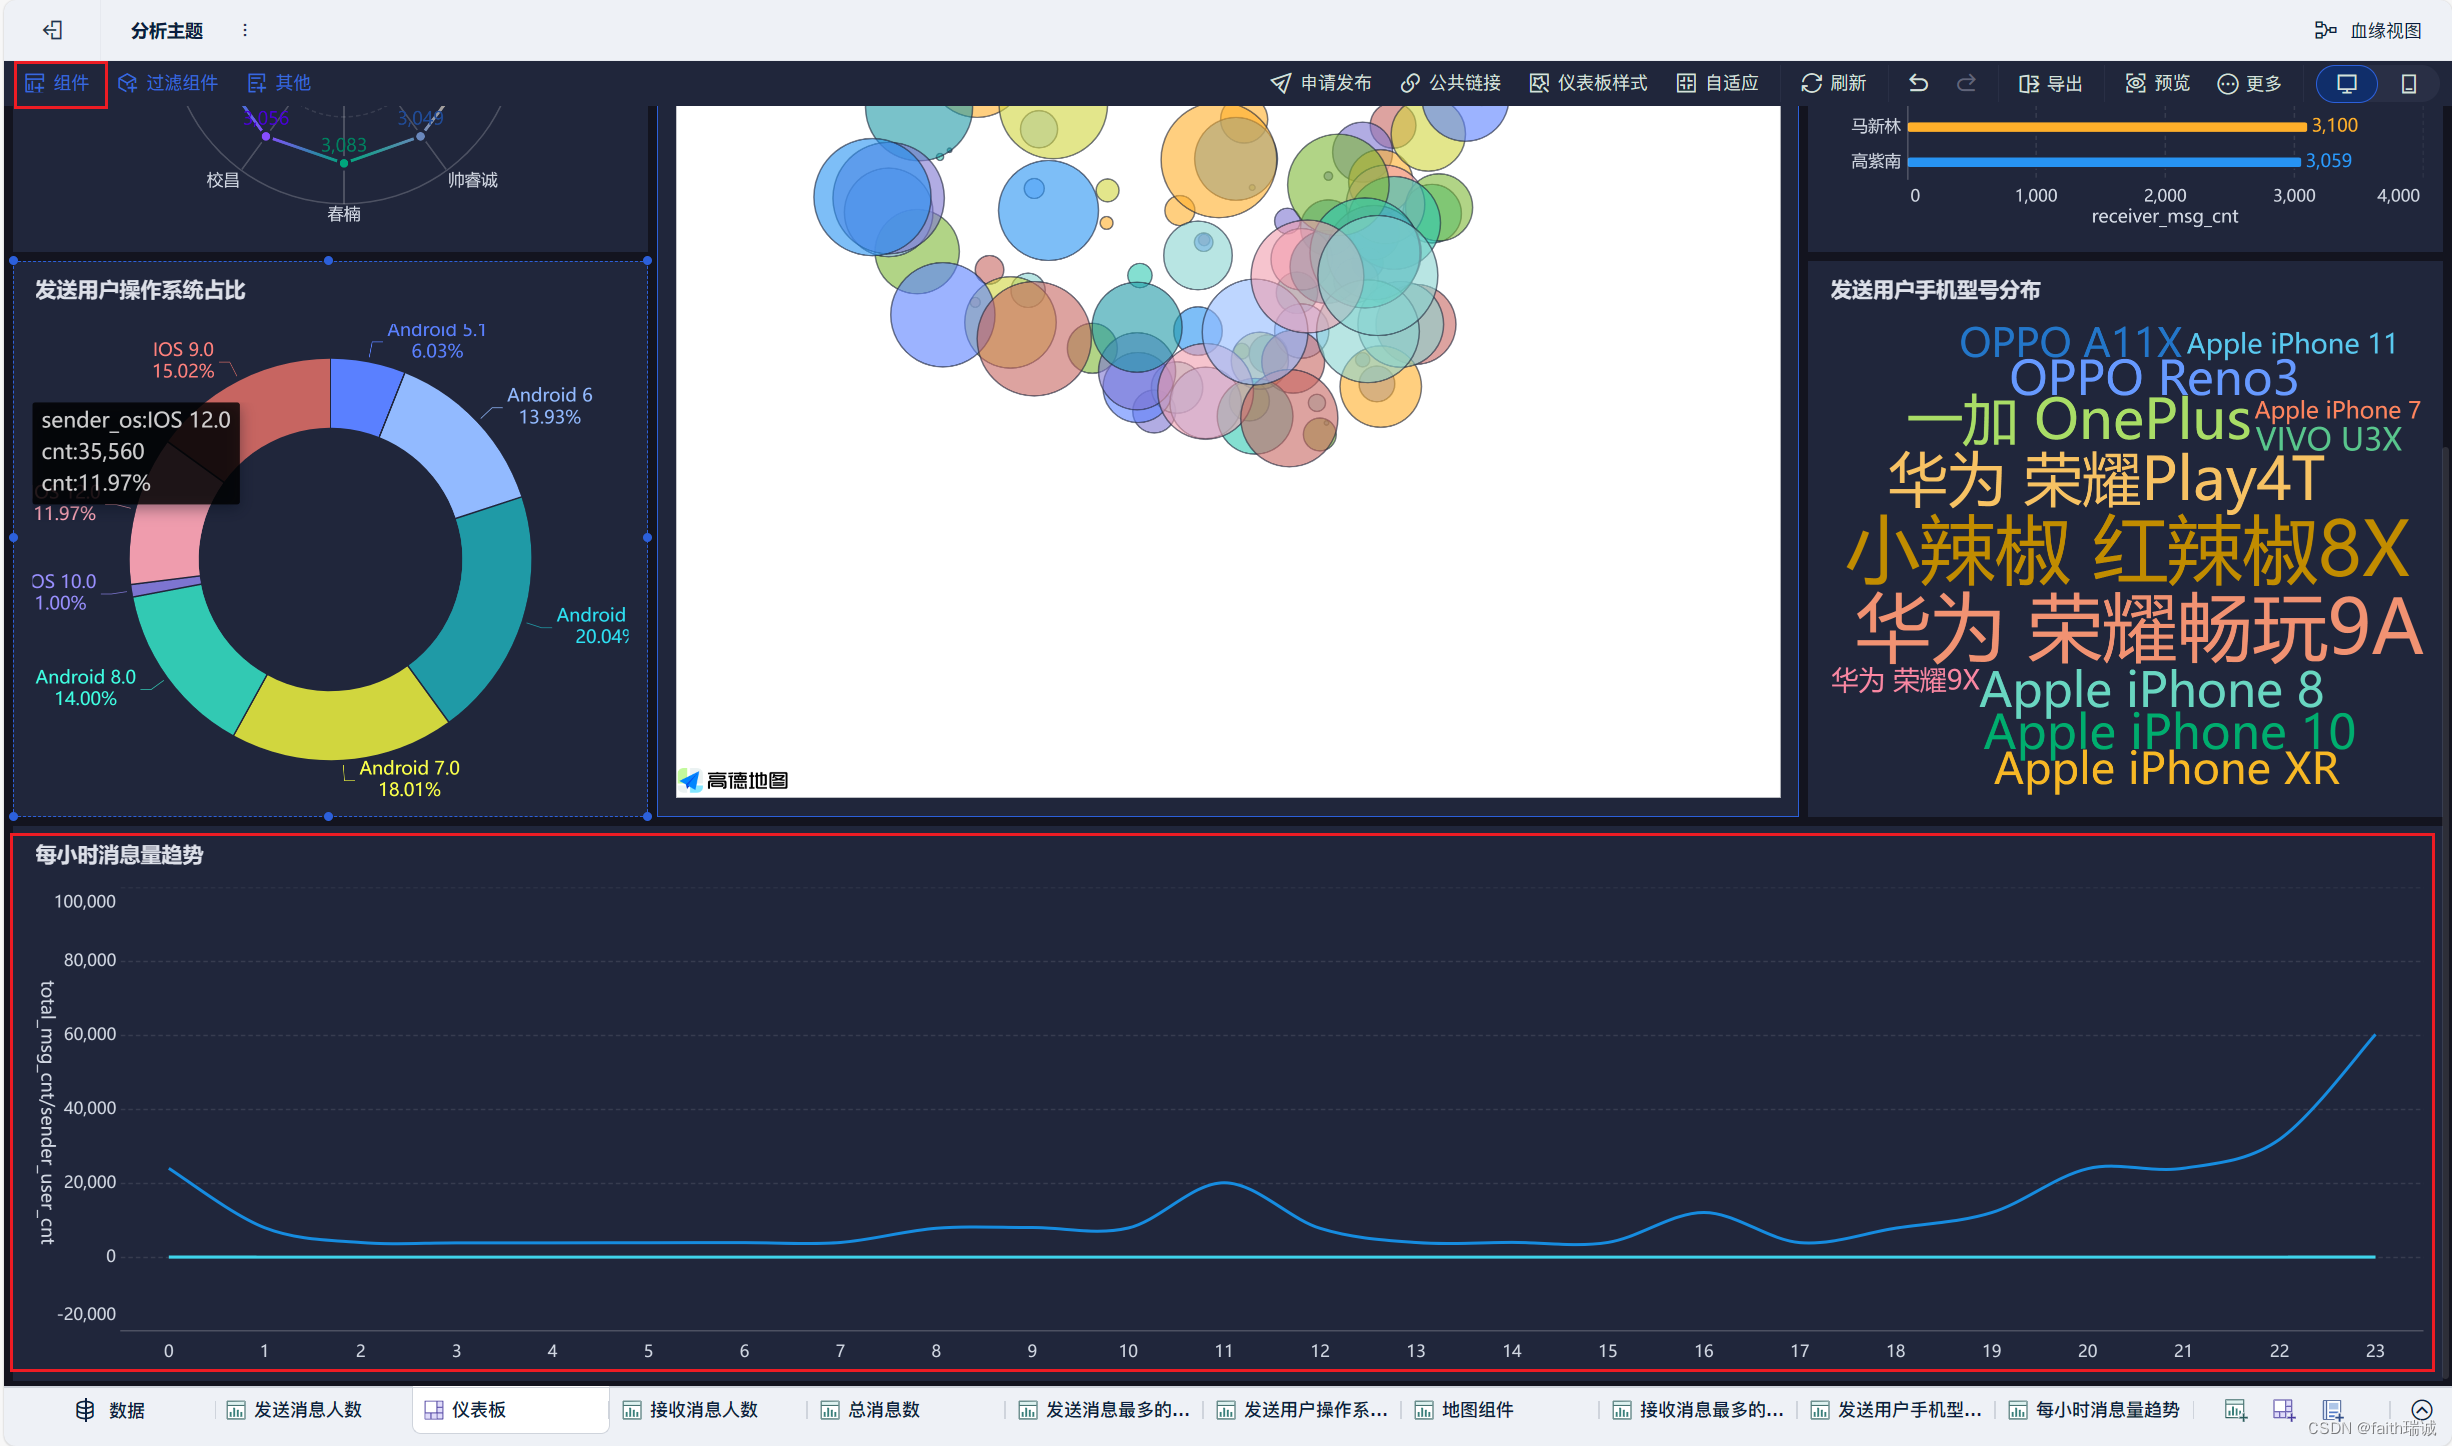Click the undo arrow icon
This screenshot has height=1446, width=2452.
pos(1918,83)
